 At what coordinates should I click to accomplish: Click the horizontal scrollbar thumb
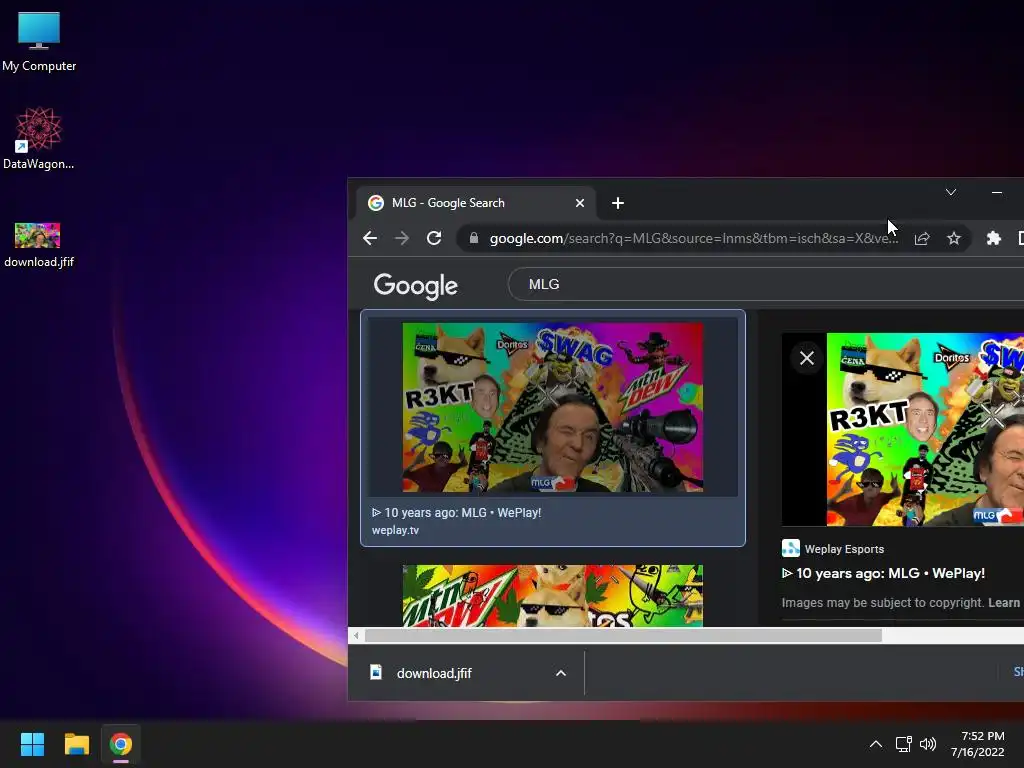click(x=623, y=635)
